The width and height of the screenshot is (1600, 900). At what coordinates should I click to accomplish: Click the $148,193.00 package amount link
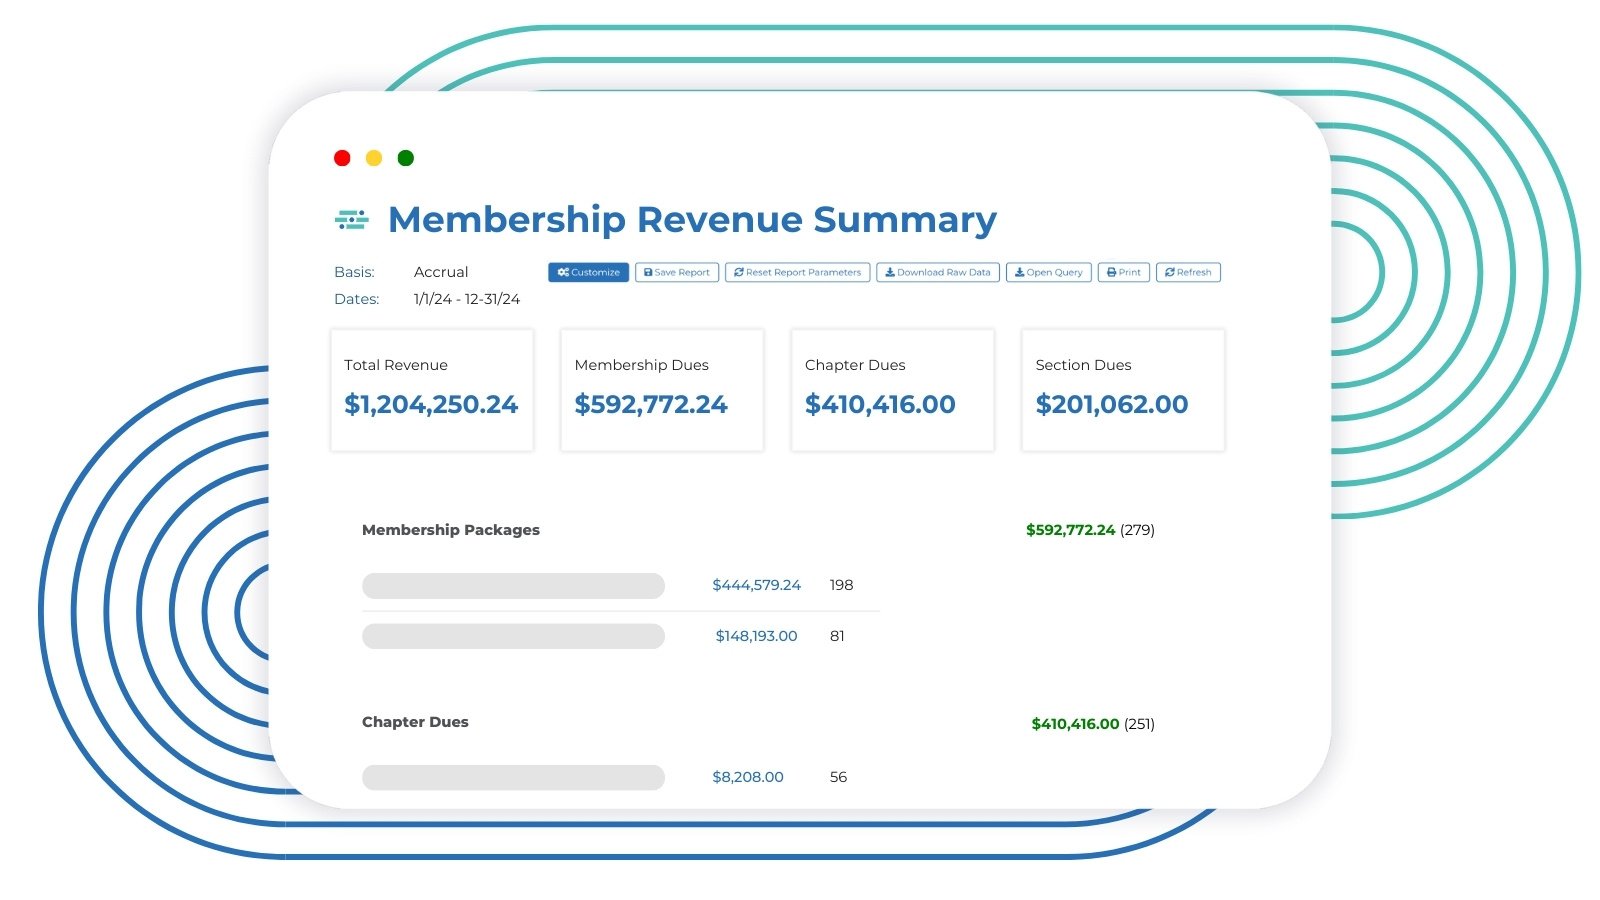pyautogui.click(x=756, y=636)
